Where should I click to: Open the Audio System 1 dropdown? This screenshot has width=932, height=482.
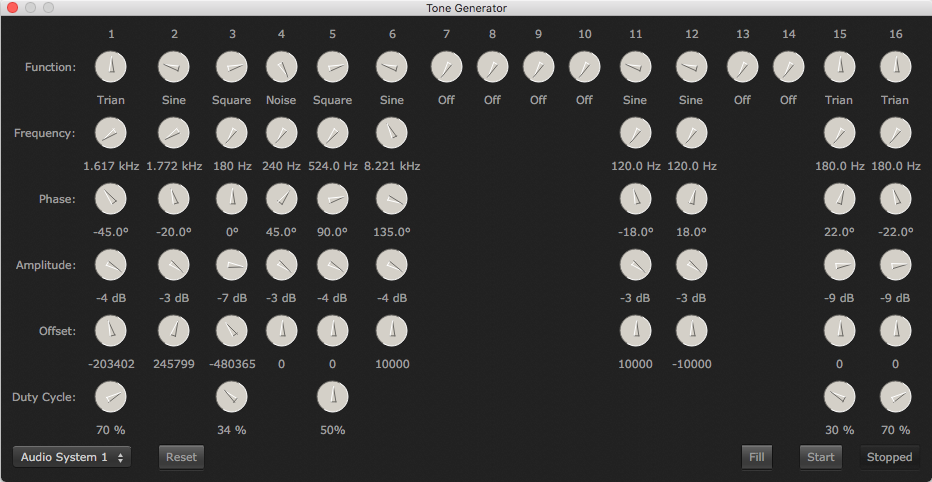tap(72, 457)
